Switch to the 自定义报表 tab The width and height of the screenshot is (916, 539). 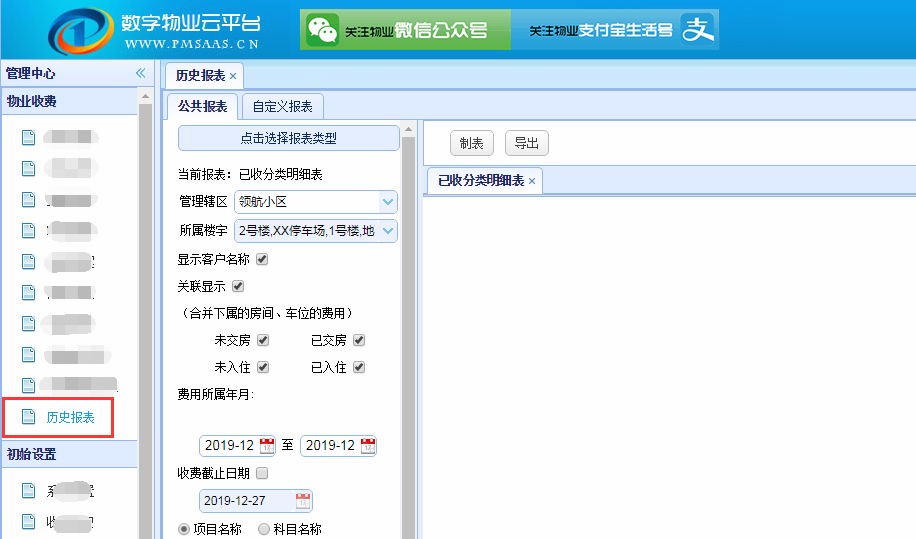282,107
